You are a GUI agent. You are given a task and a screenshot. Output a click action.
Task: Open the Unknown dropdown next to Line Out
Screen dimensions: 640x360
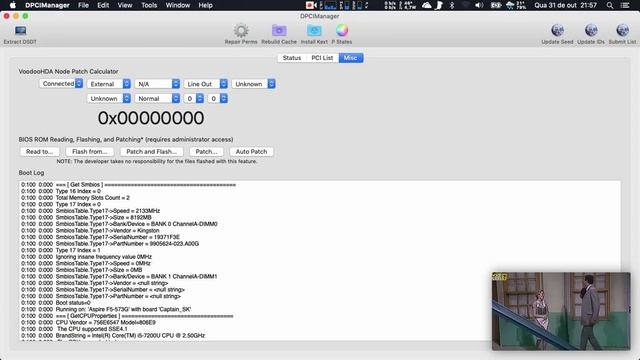[253, 84]
